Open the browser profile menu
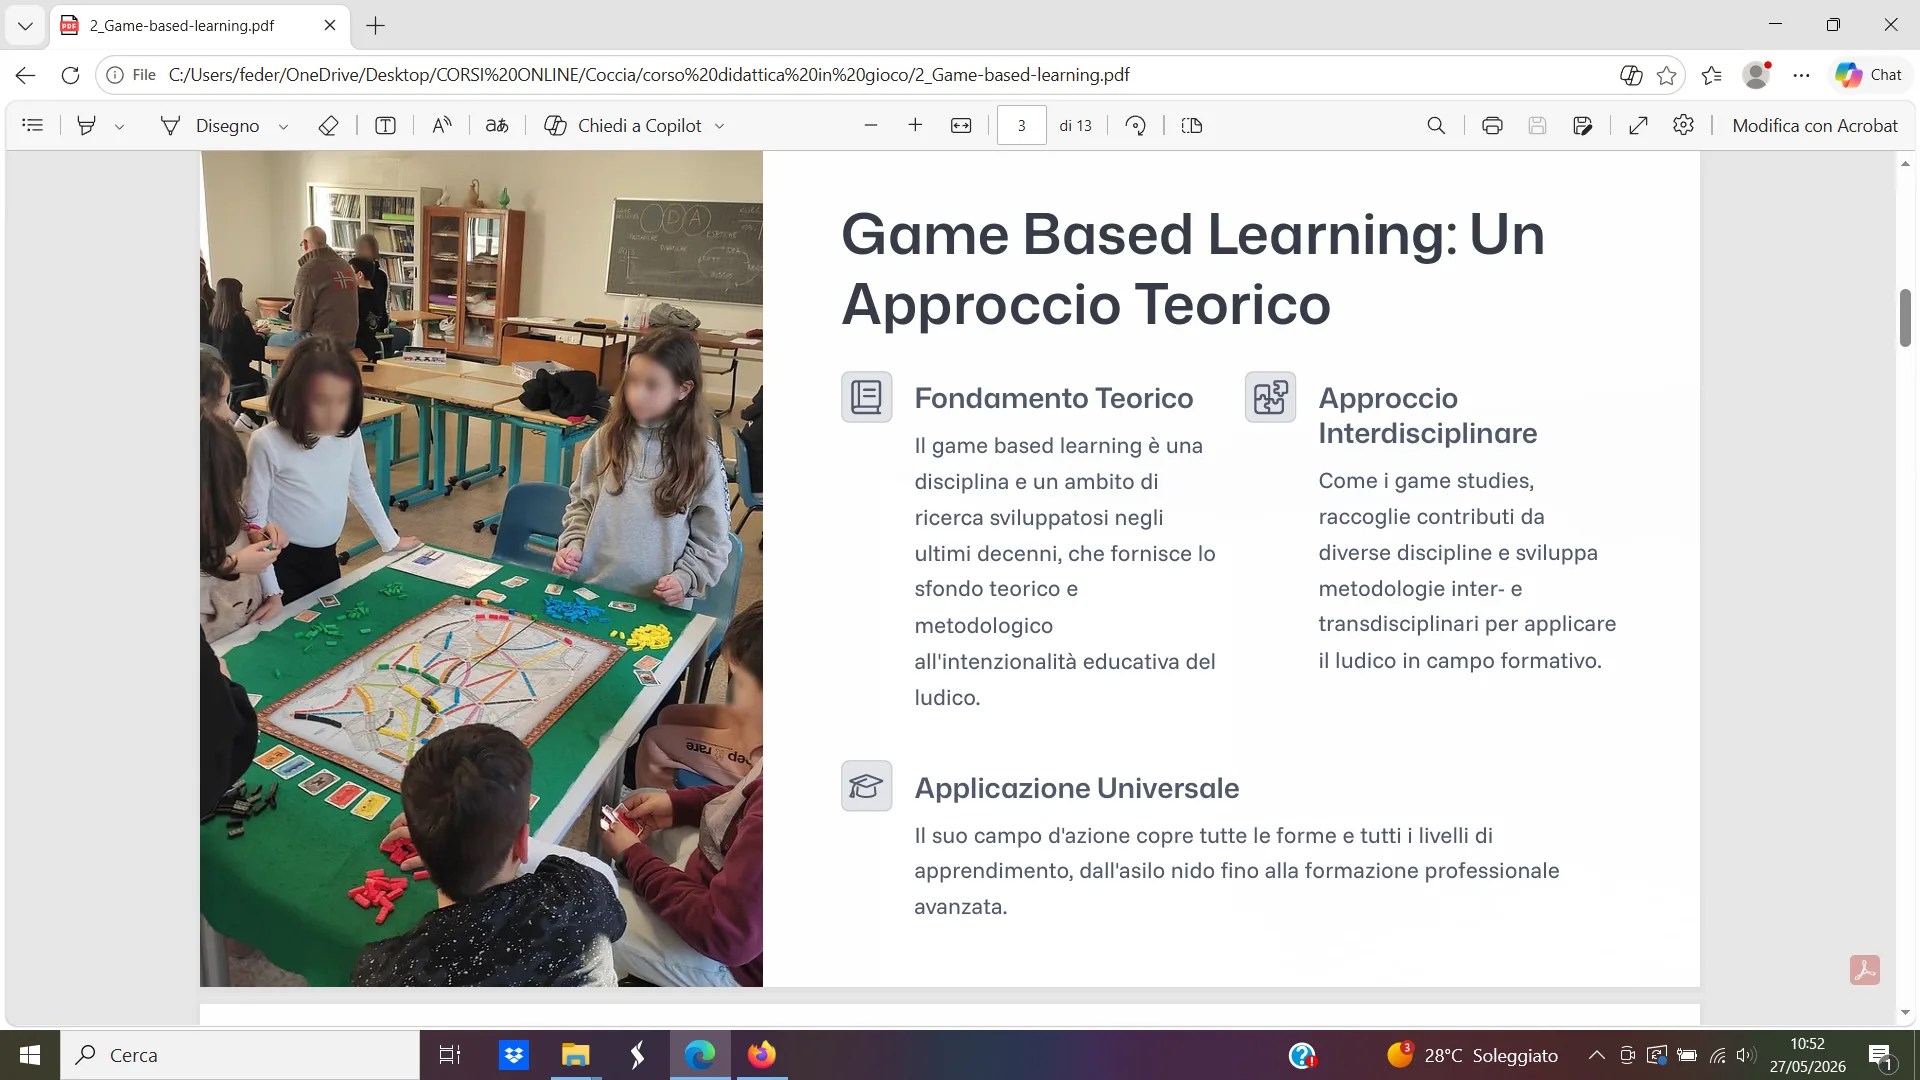The image size is (1920, 1080). point(1757,75)
